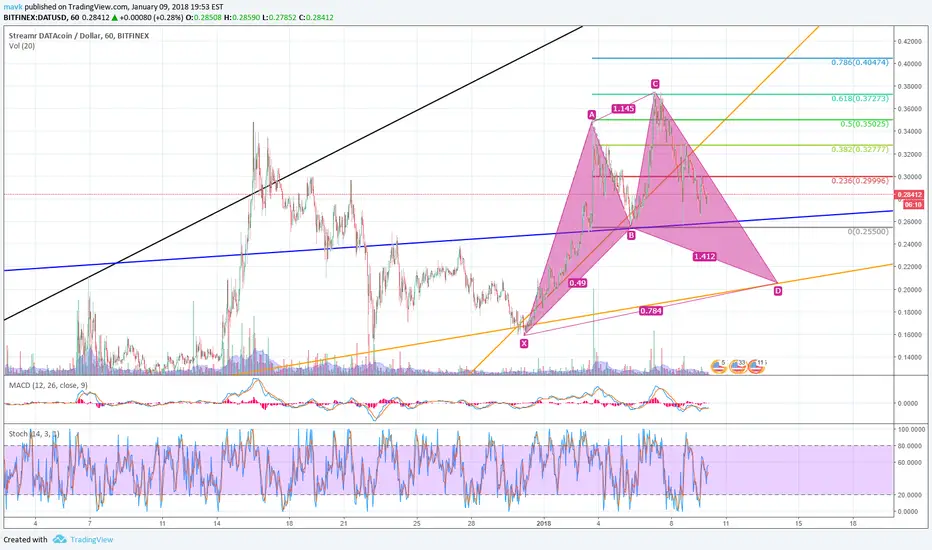Click the 0.20000 price axis label
The image size is (932, 550).
[909, 290]
